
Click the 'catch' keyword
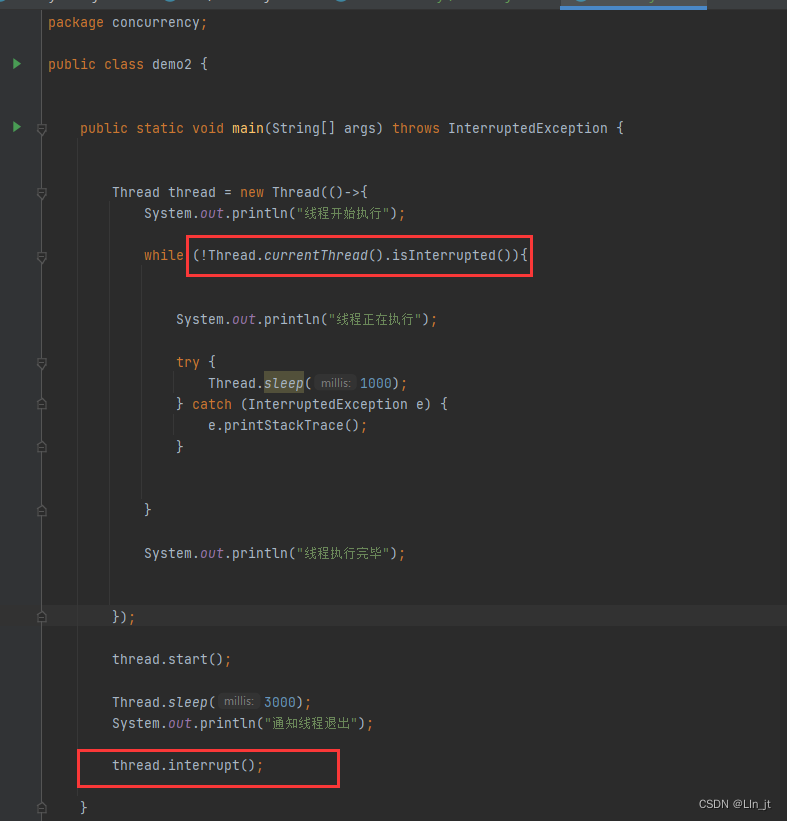[x=212, y=404]
